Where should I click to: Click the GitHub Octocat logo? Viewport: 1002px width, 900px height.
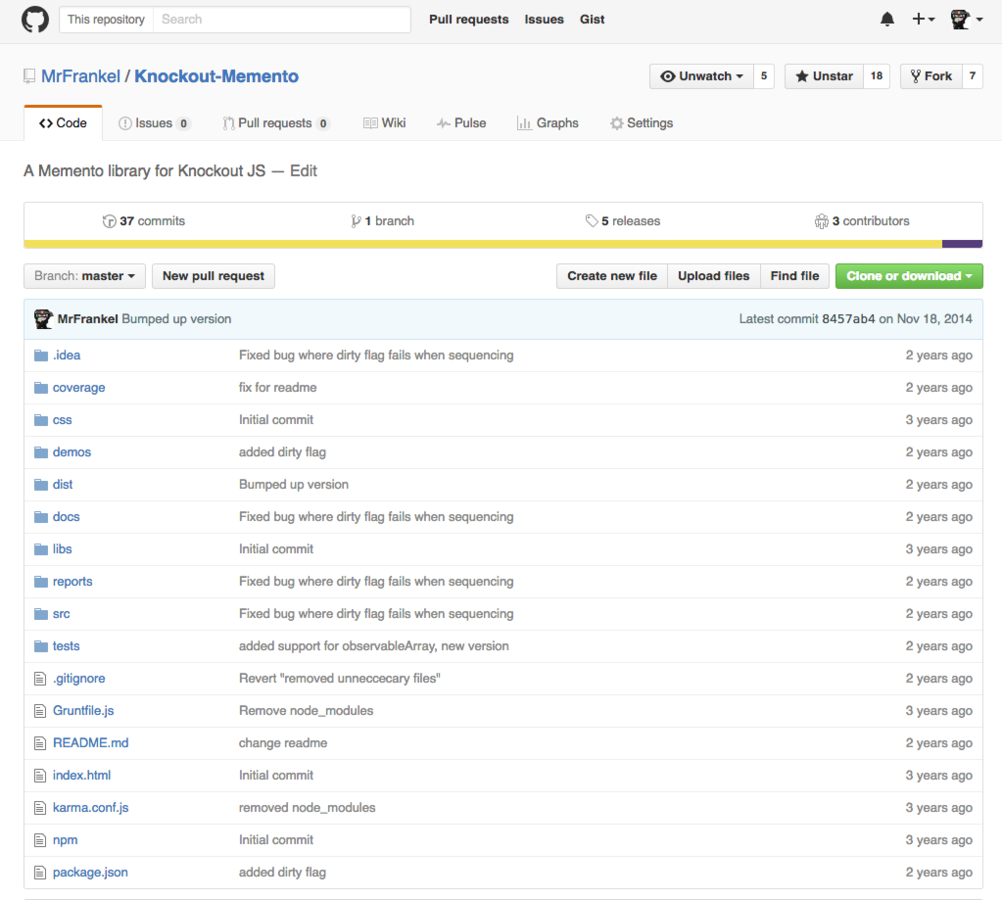click(35, 19)
